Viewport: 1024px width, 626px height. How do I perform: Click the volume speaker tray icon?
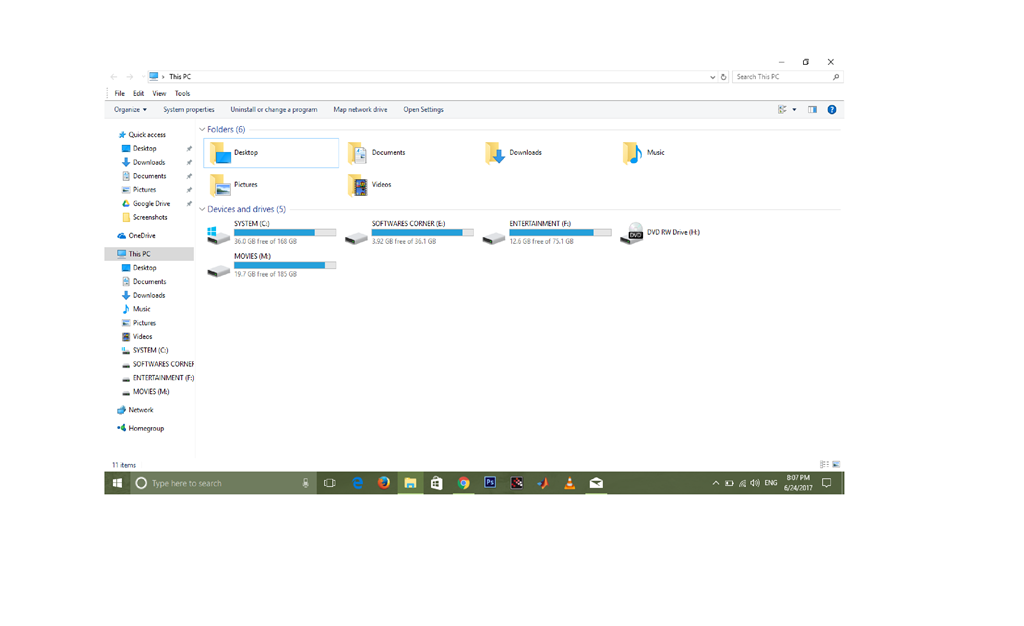tap(755, 483)
